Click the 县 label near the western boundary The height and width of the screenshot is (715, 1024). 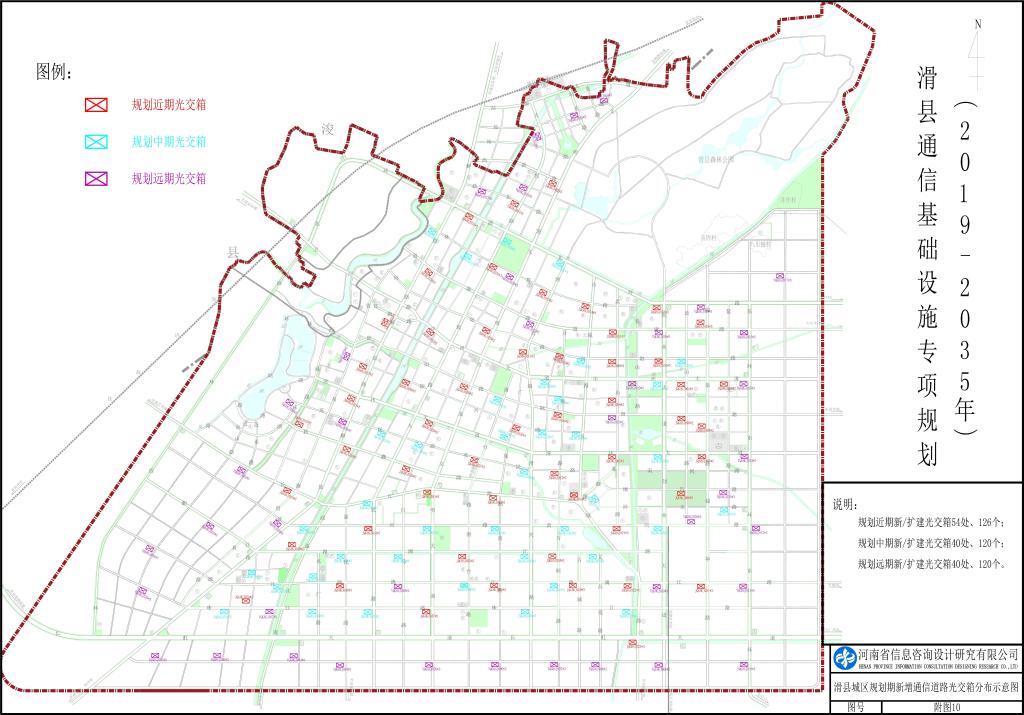click(232, 252)
